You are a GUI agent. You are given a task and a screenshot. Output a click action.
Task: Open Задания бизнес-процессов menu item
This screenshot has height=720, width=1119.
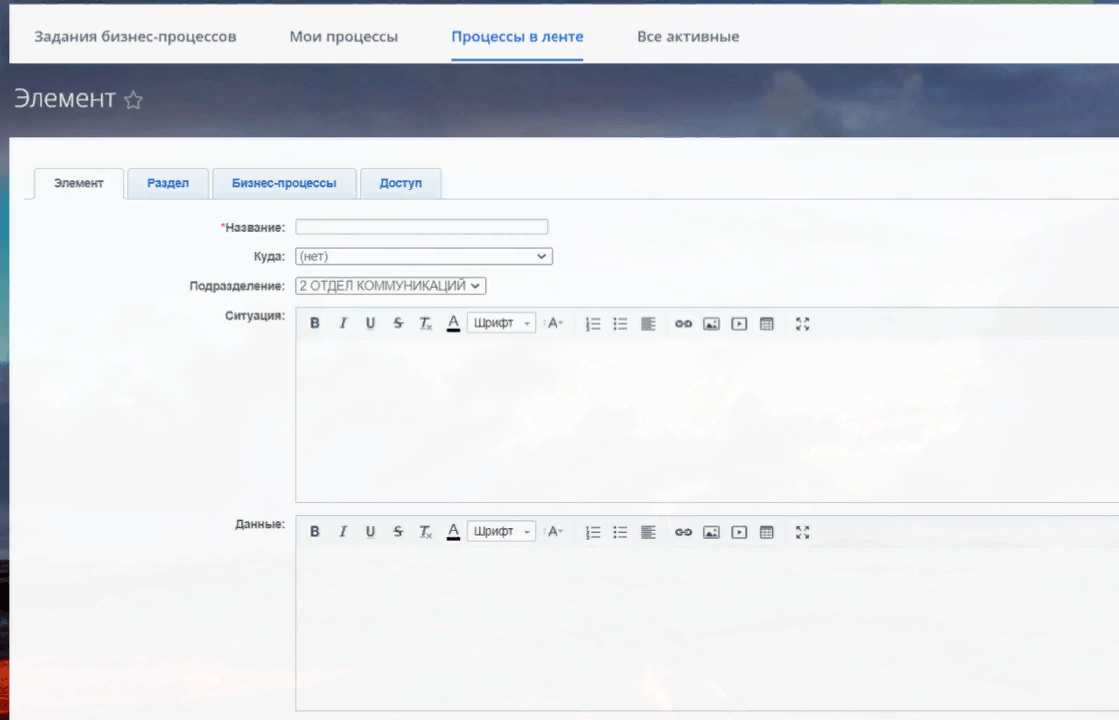(135, 36)
